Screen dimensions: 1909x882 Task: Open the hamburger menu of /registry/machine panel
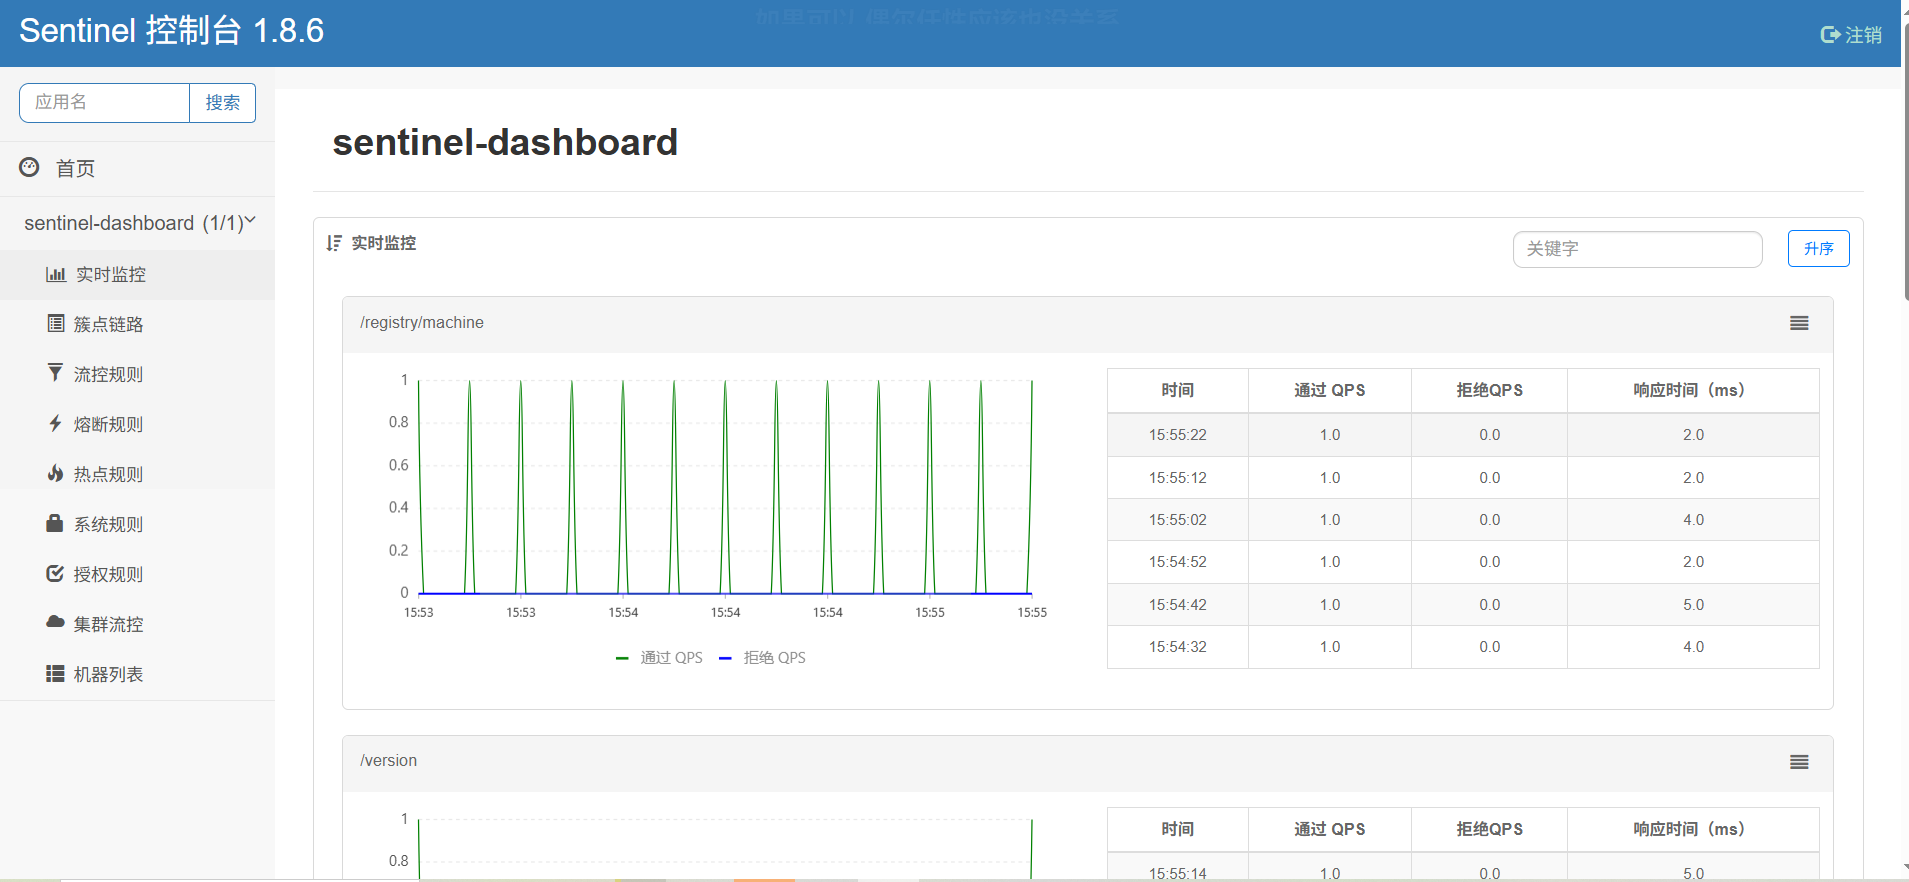tap(1799, 323)
